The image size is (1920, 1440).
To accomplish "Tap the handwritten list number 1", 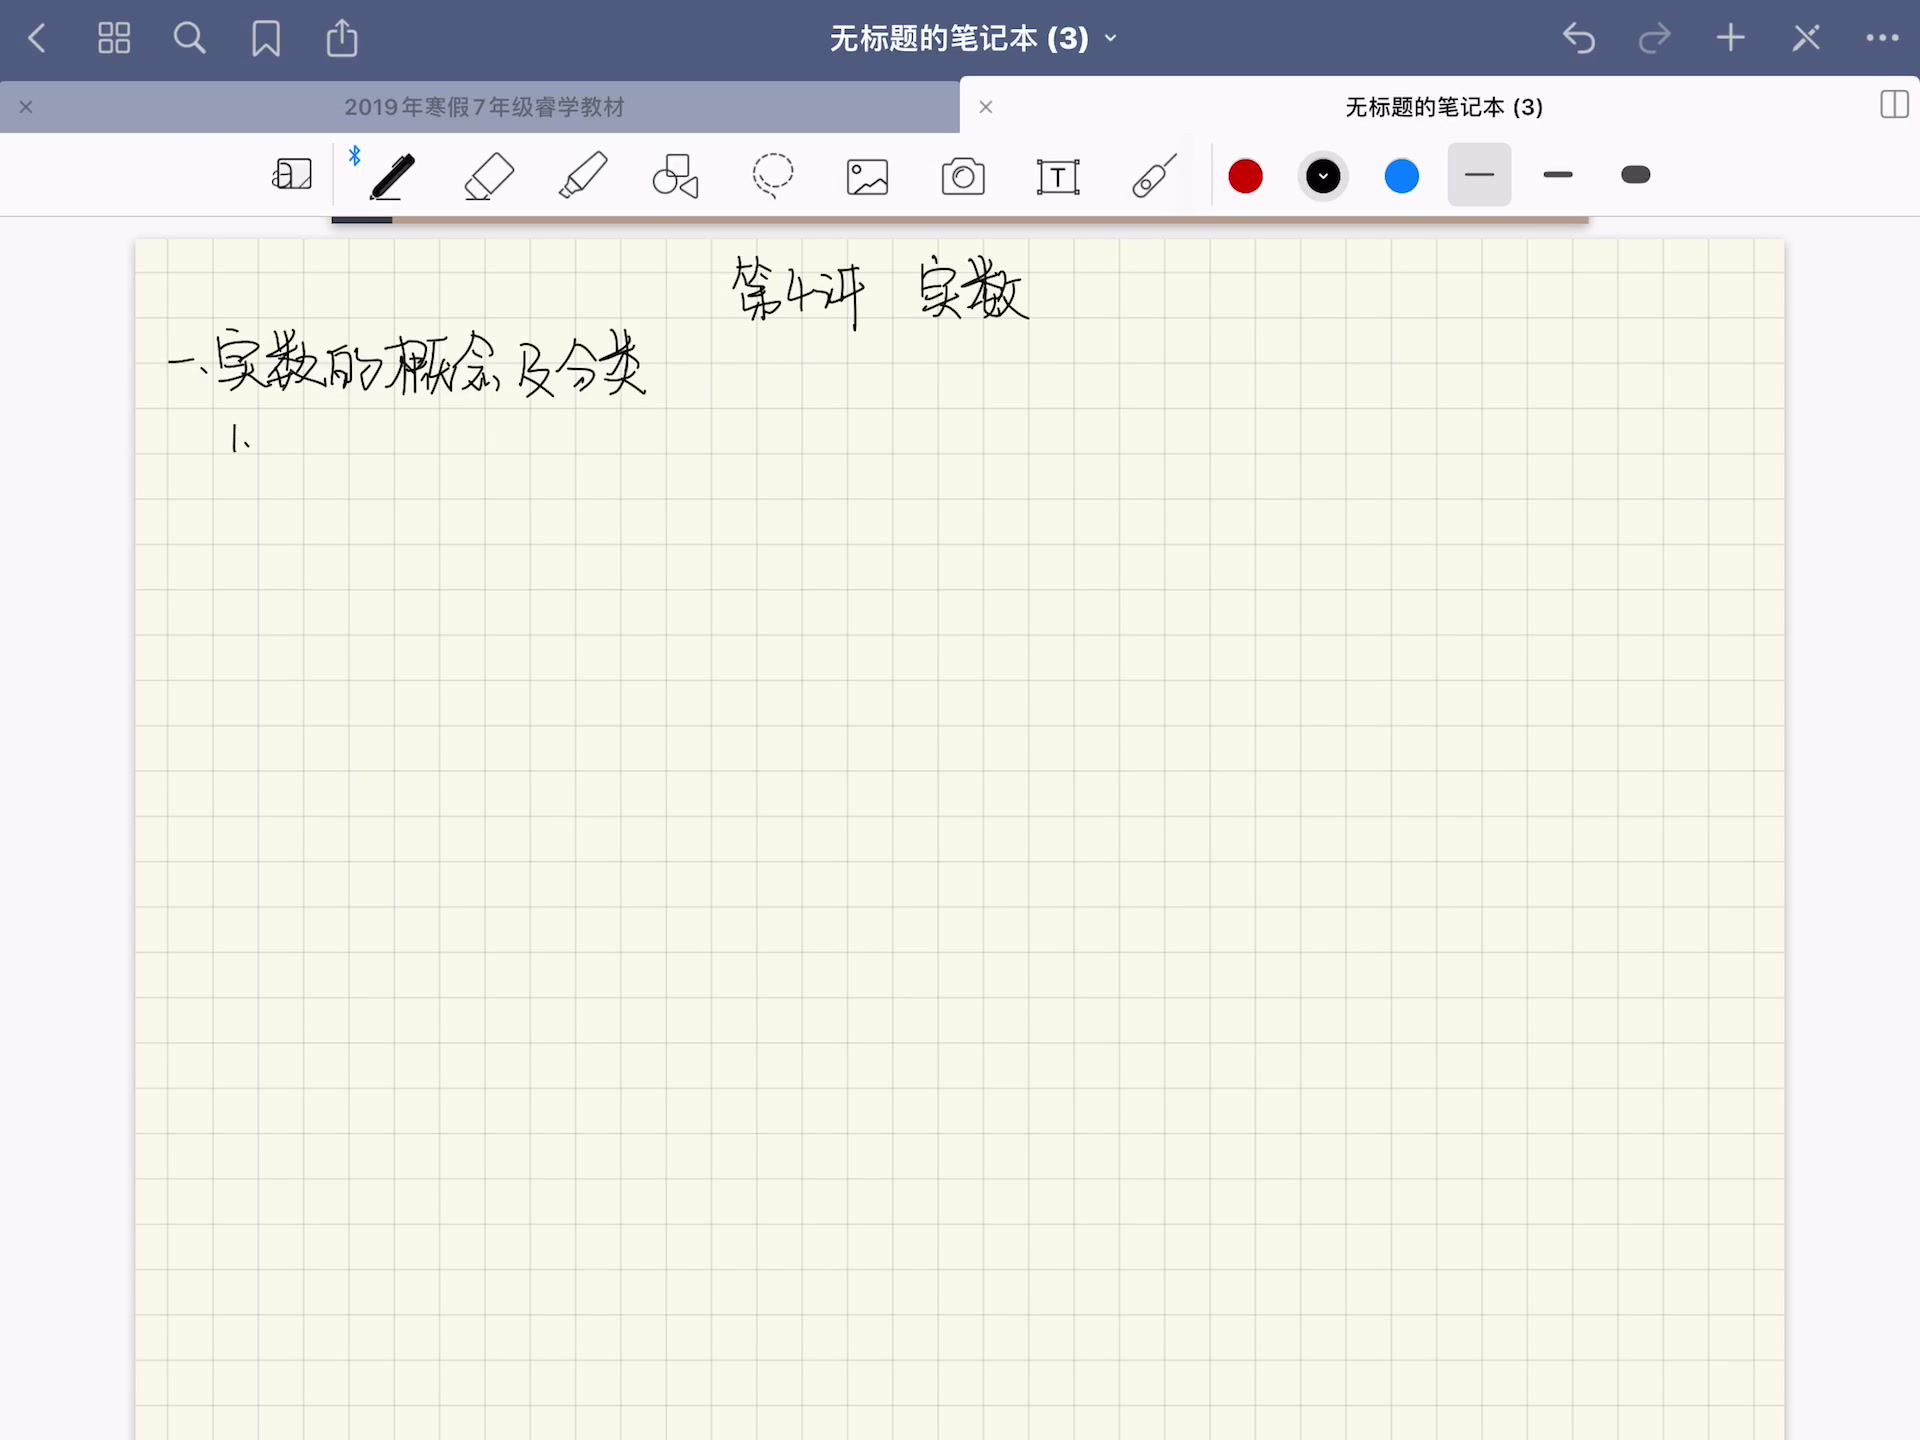I will coord(239,438).
